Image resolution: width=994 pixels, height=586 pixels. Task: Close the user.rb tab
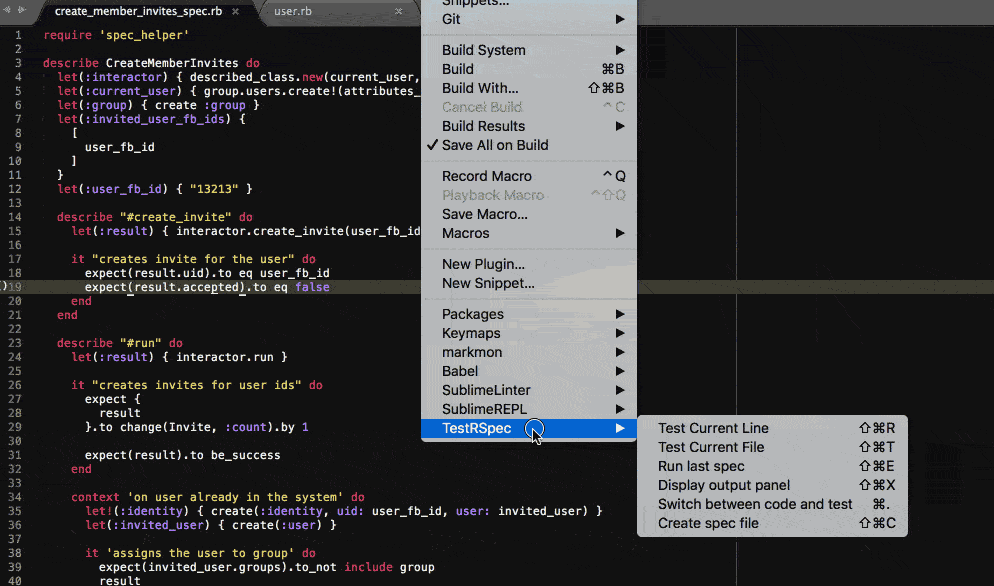pos(398,11)
